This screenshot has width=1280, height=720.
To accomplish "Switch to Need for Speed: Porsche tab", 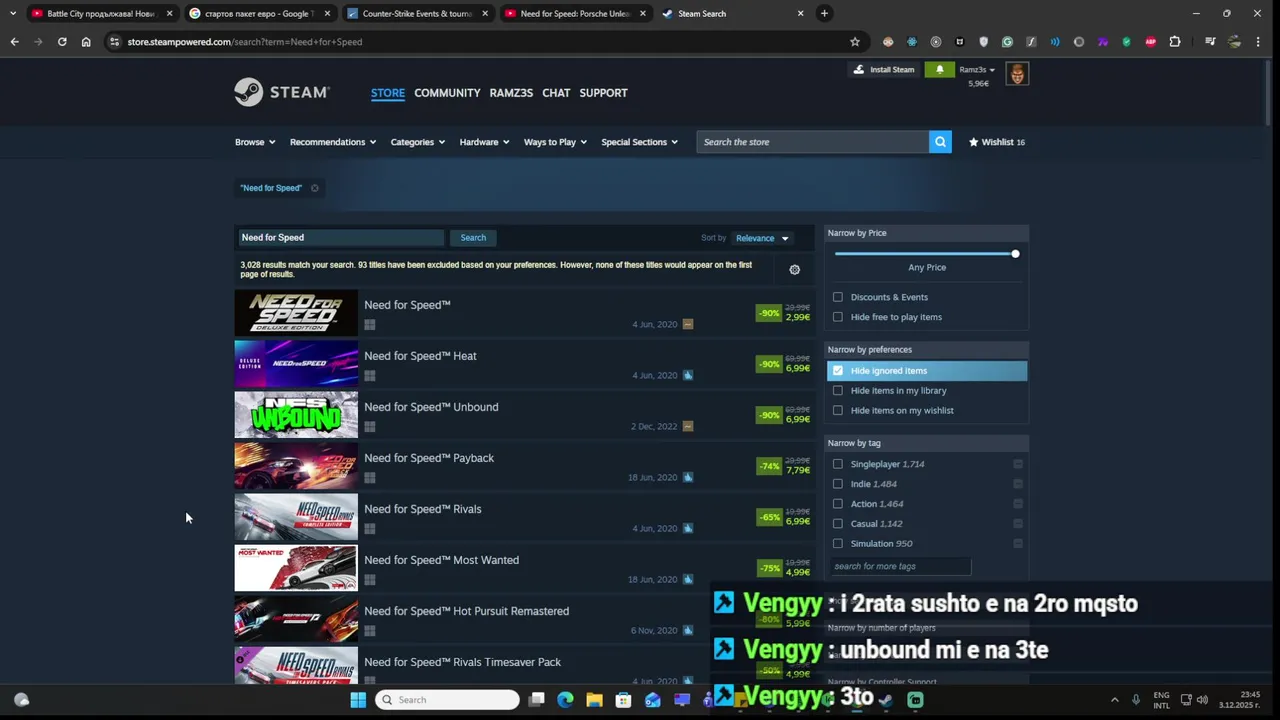I will (576, 13).
